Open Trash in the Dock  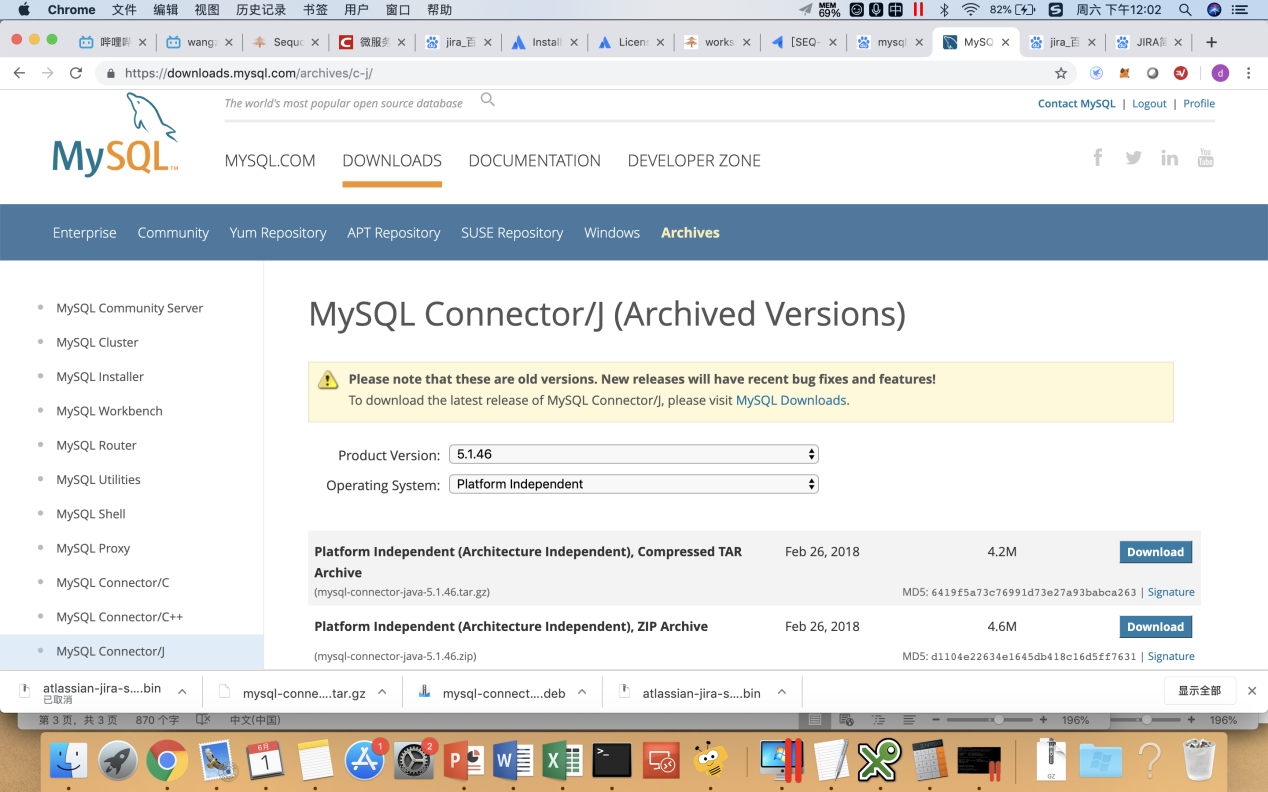pyautogui.click(x=1197, y=760)
